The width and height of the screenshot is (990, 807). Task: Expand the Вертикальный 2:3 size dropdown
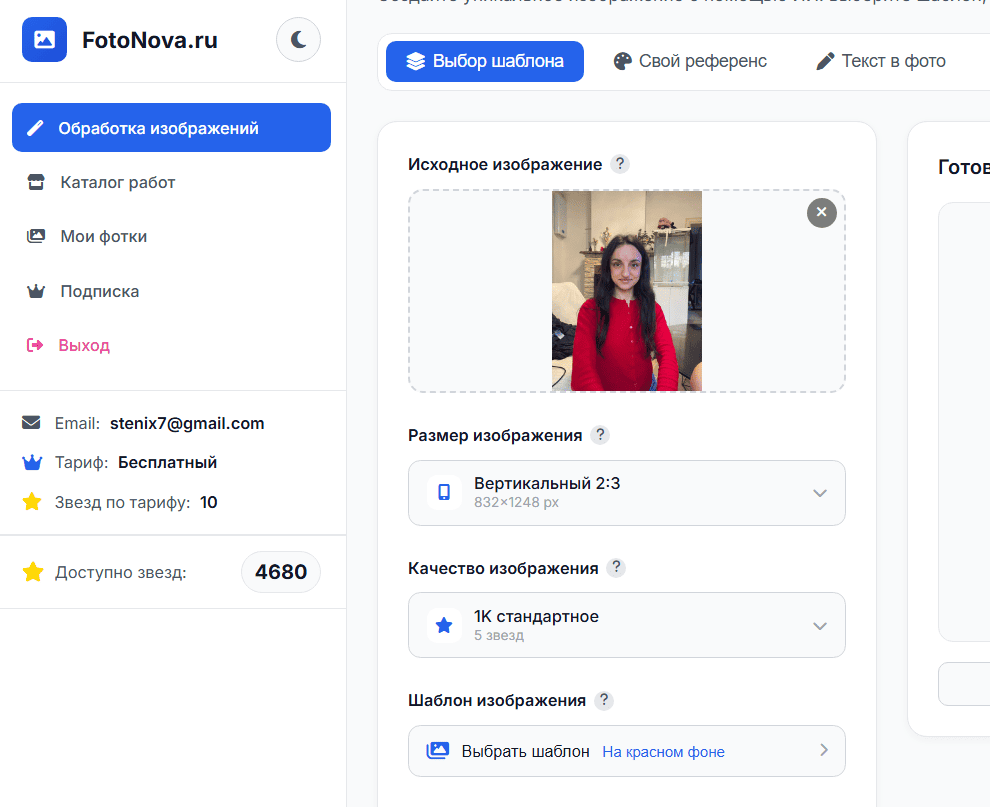pyautogui.click(x=626, y=493)
